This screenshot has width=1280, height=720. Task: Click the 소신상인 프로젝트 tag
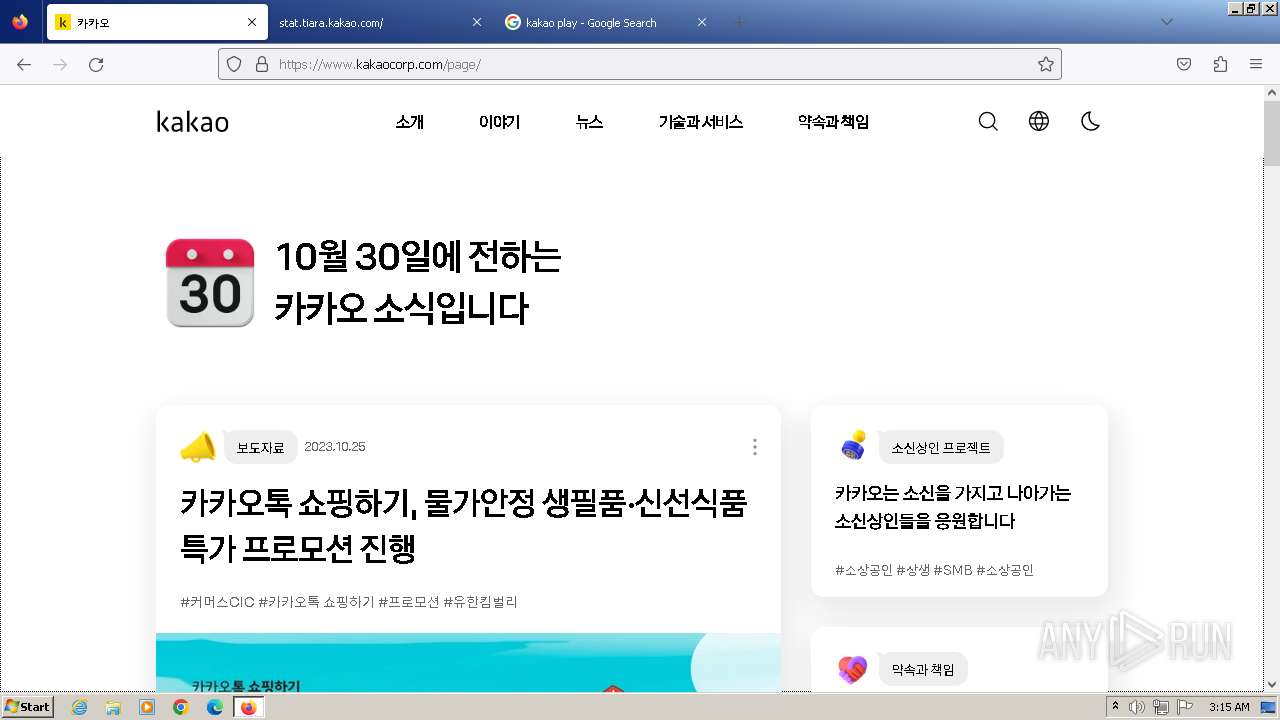pyautogui.click(x=941, y=448)
